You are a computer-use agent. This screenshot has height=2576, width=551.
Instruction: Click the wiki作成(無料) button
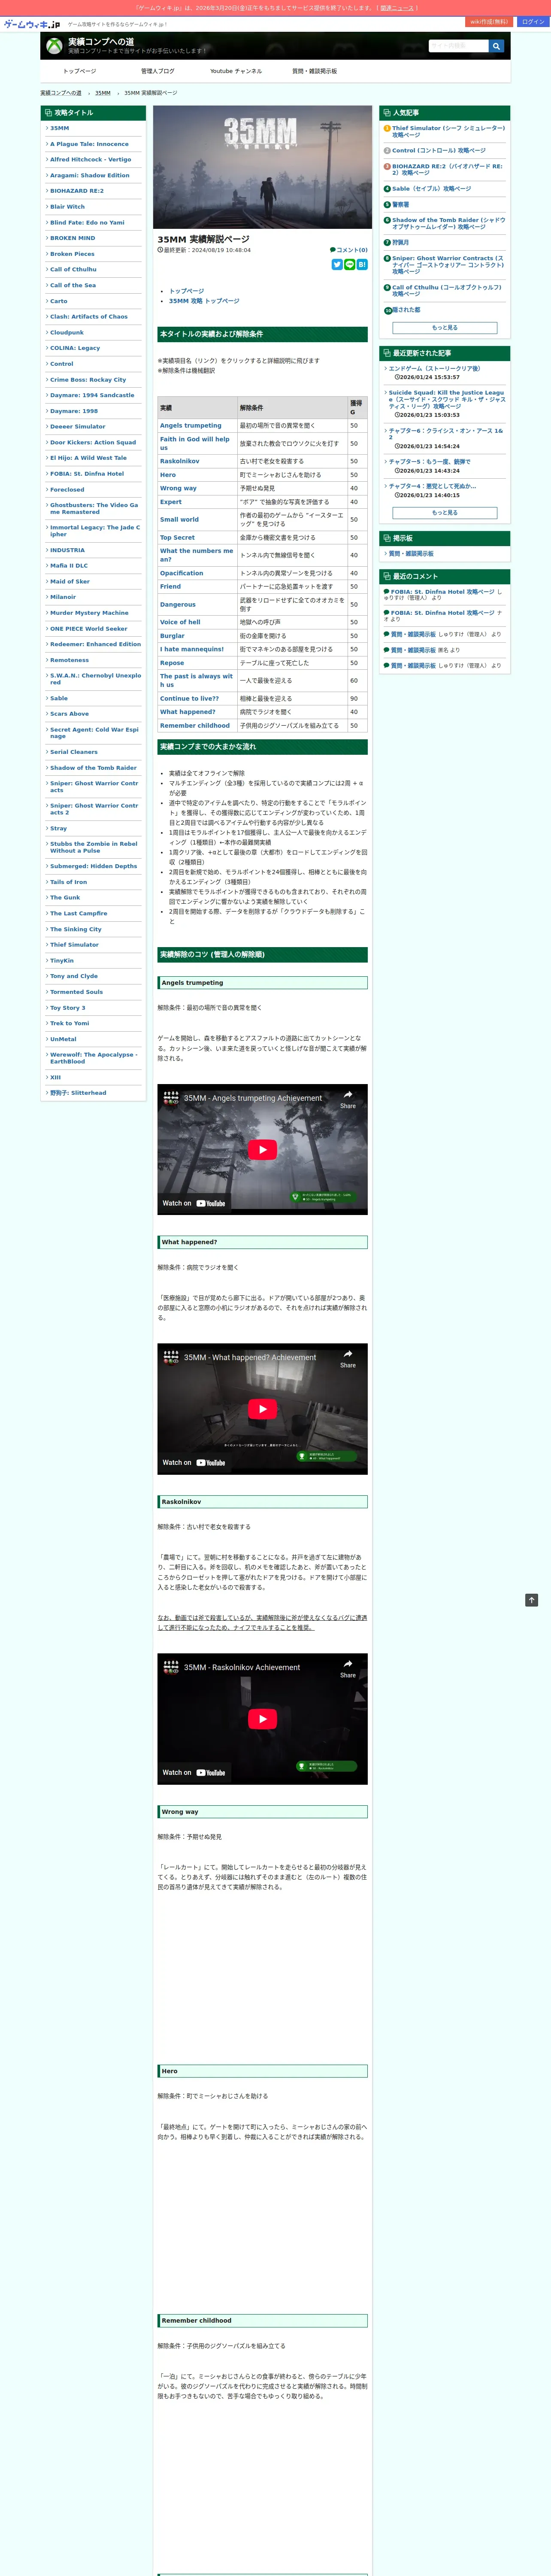pos(490,22)
